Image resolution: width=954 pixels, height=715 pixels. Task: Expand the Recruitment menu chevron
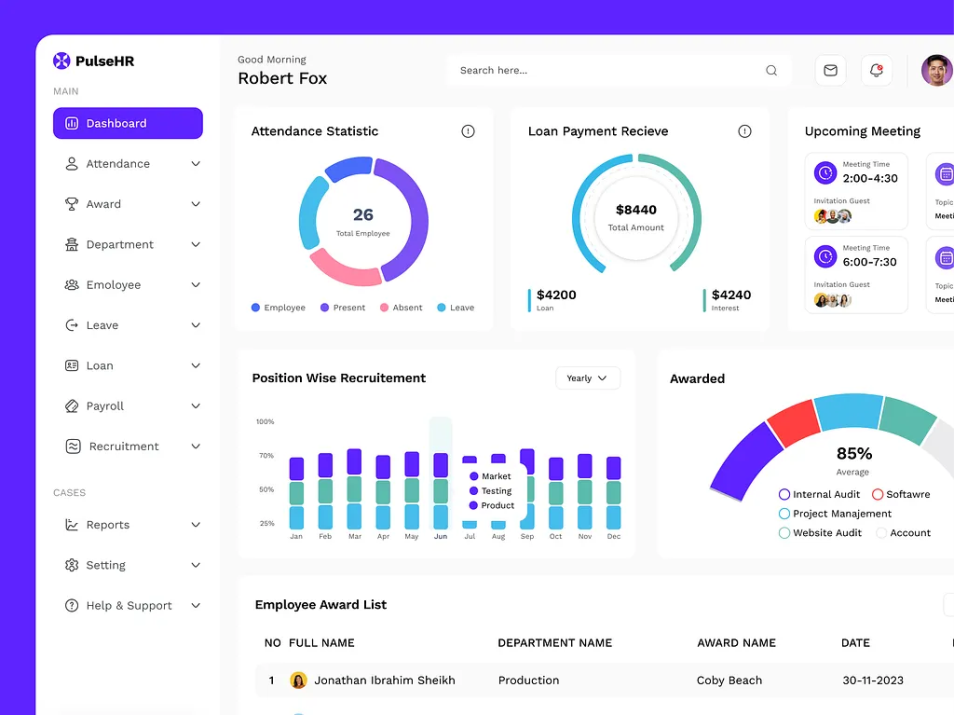(x=196, y=447)
